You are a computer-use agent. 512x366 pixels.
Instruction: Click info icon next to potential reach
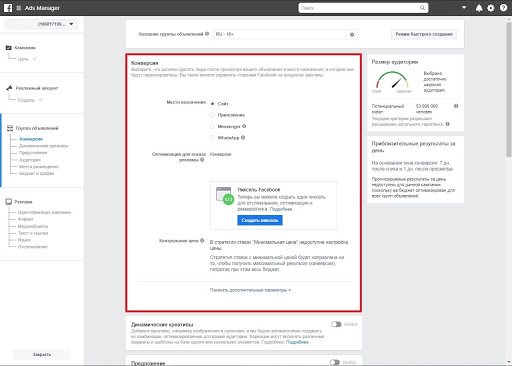tap(456, 106)
